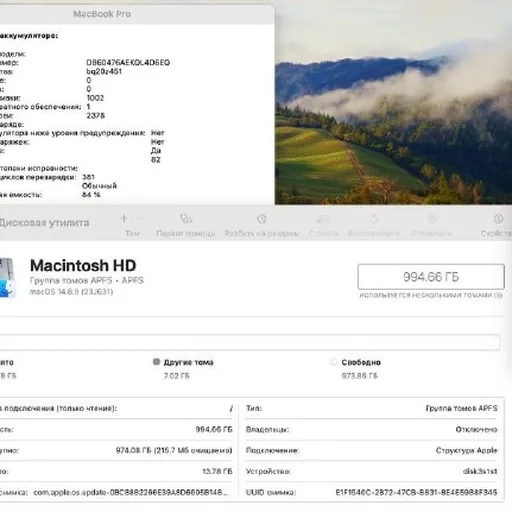Click the 974.08 ГБ (215.7 МБ очищаемо) value
The height and width of the screenshot is (512, 512).
pos(174,450)
